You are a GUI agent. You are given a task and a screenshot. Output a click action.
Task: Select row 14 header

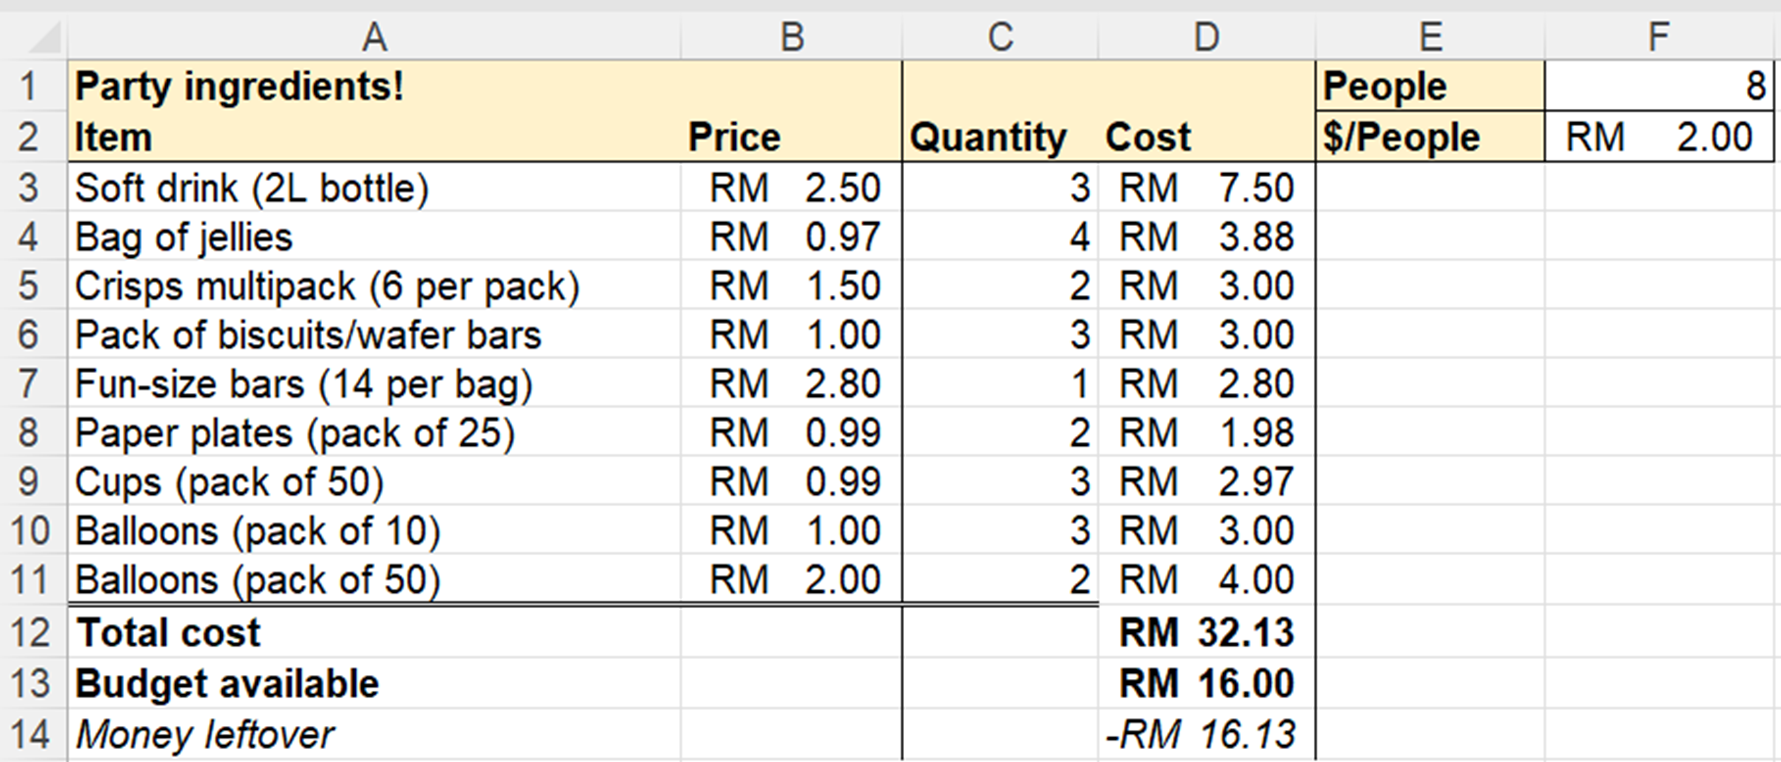(33, 735)
